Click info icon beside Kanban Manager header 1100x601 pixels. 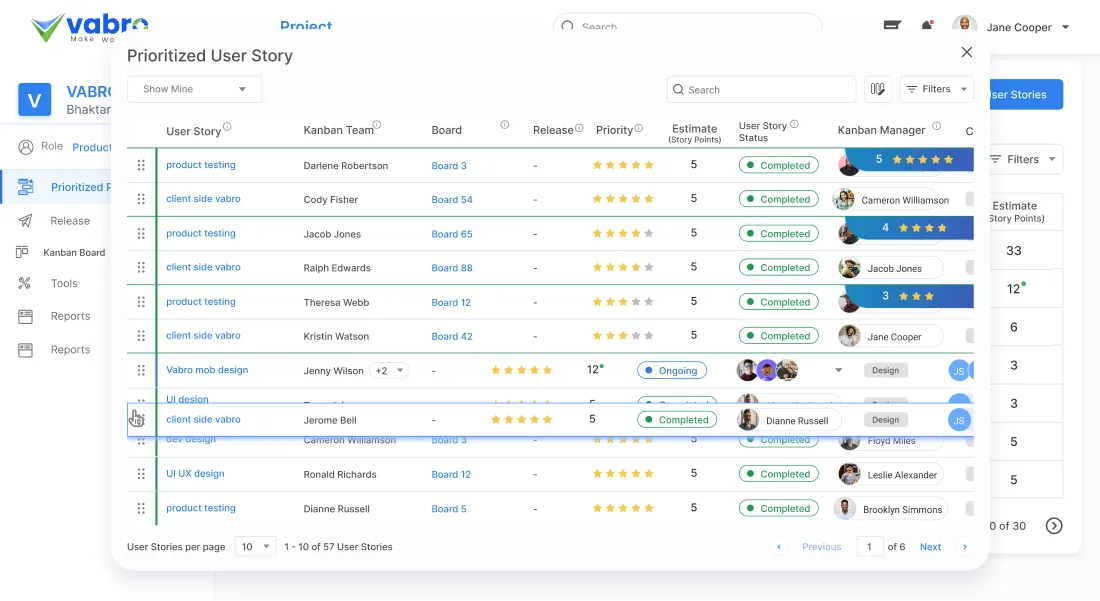(936, 127)
